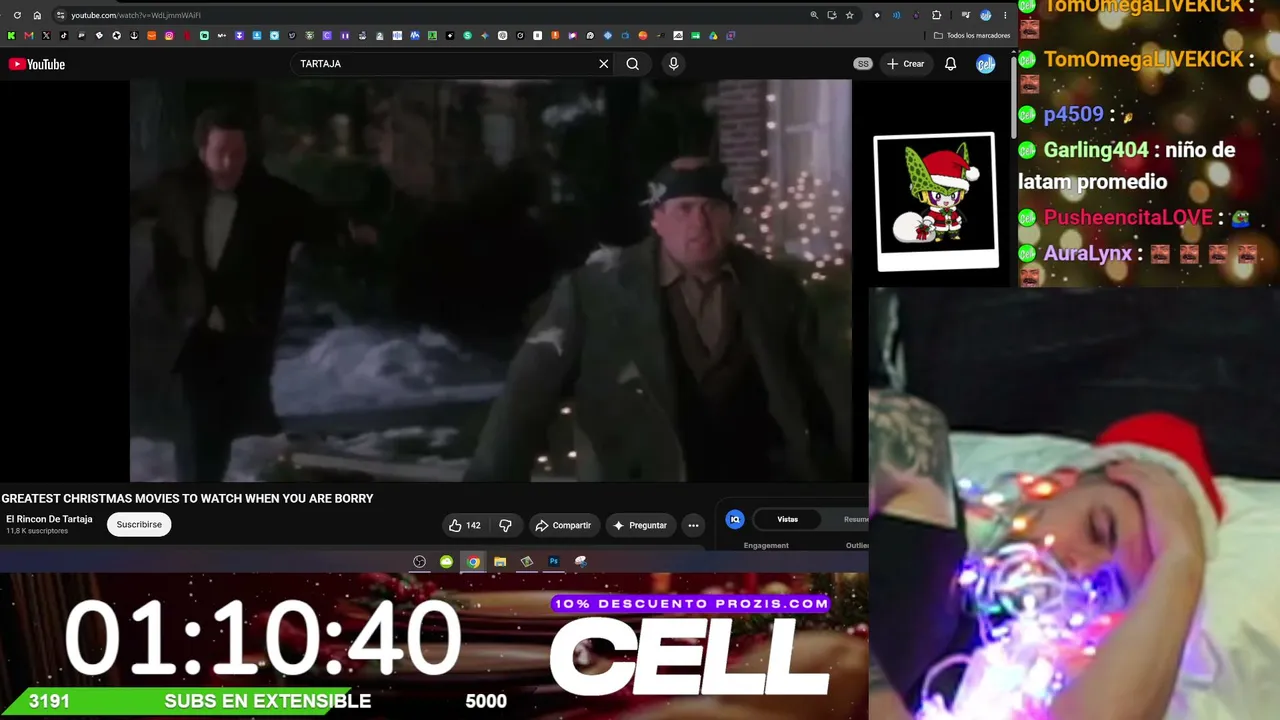Screen dimensions: 1280x720
Task: Open the TikTok bookmark
Action: (64, 36)
